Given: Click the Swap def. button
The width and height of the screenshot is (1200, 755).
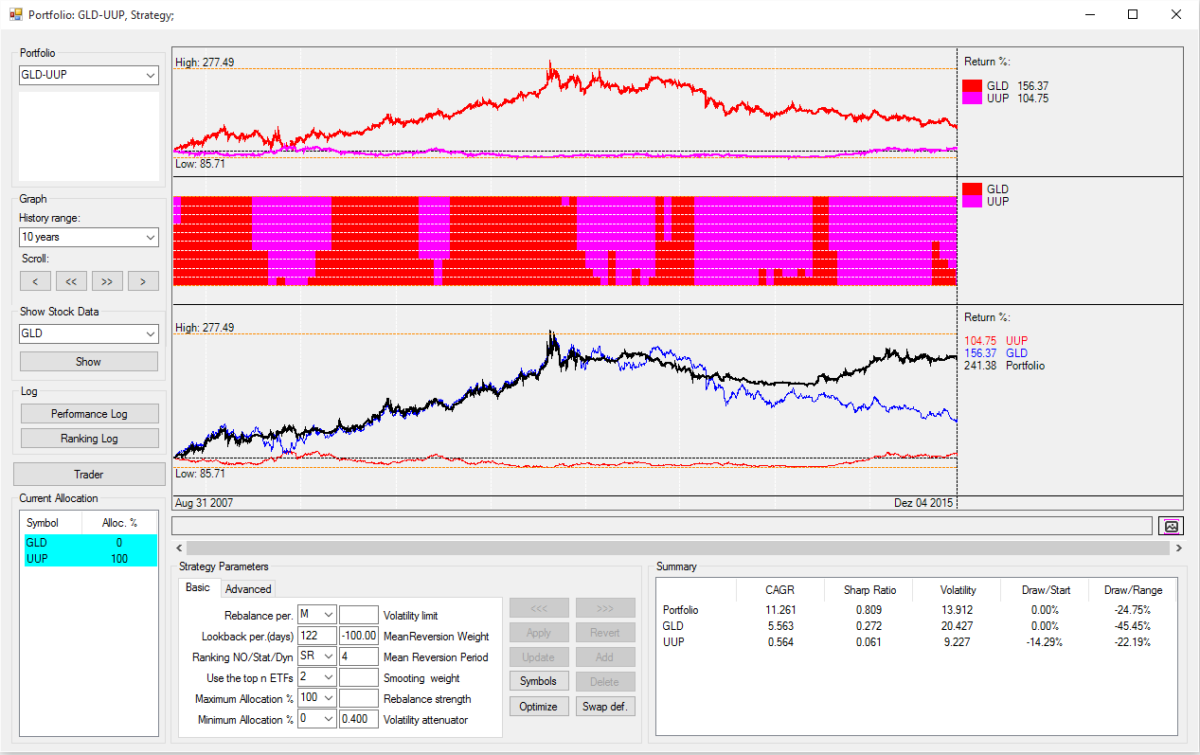Looking at the screenshot, I should click(605, 706).
